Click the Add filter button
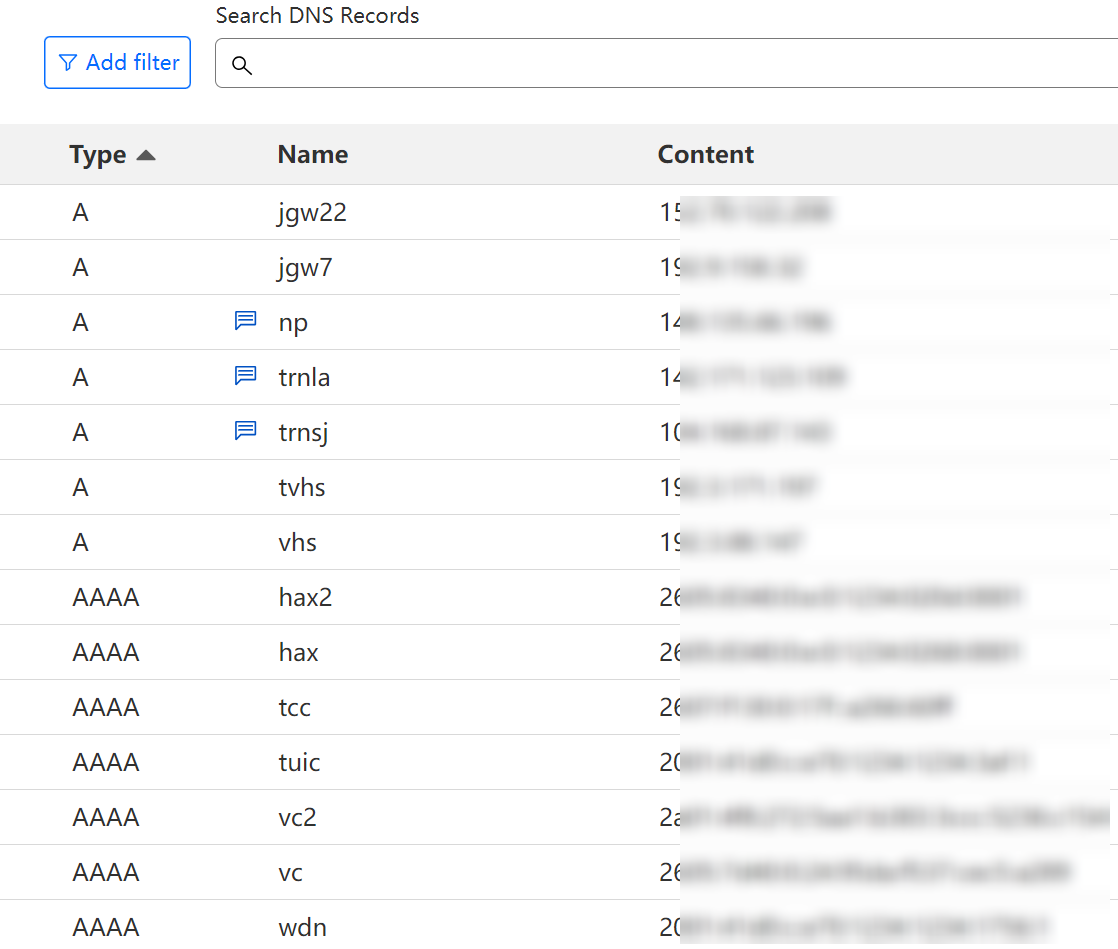Screen dimensions: 1118x949 click(117, 63)
